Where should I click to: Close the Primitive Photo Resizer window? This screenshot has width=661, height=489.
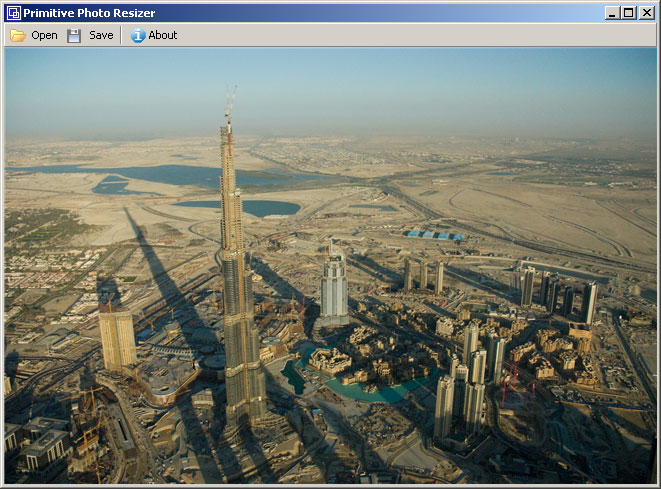(646, 13)
